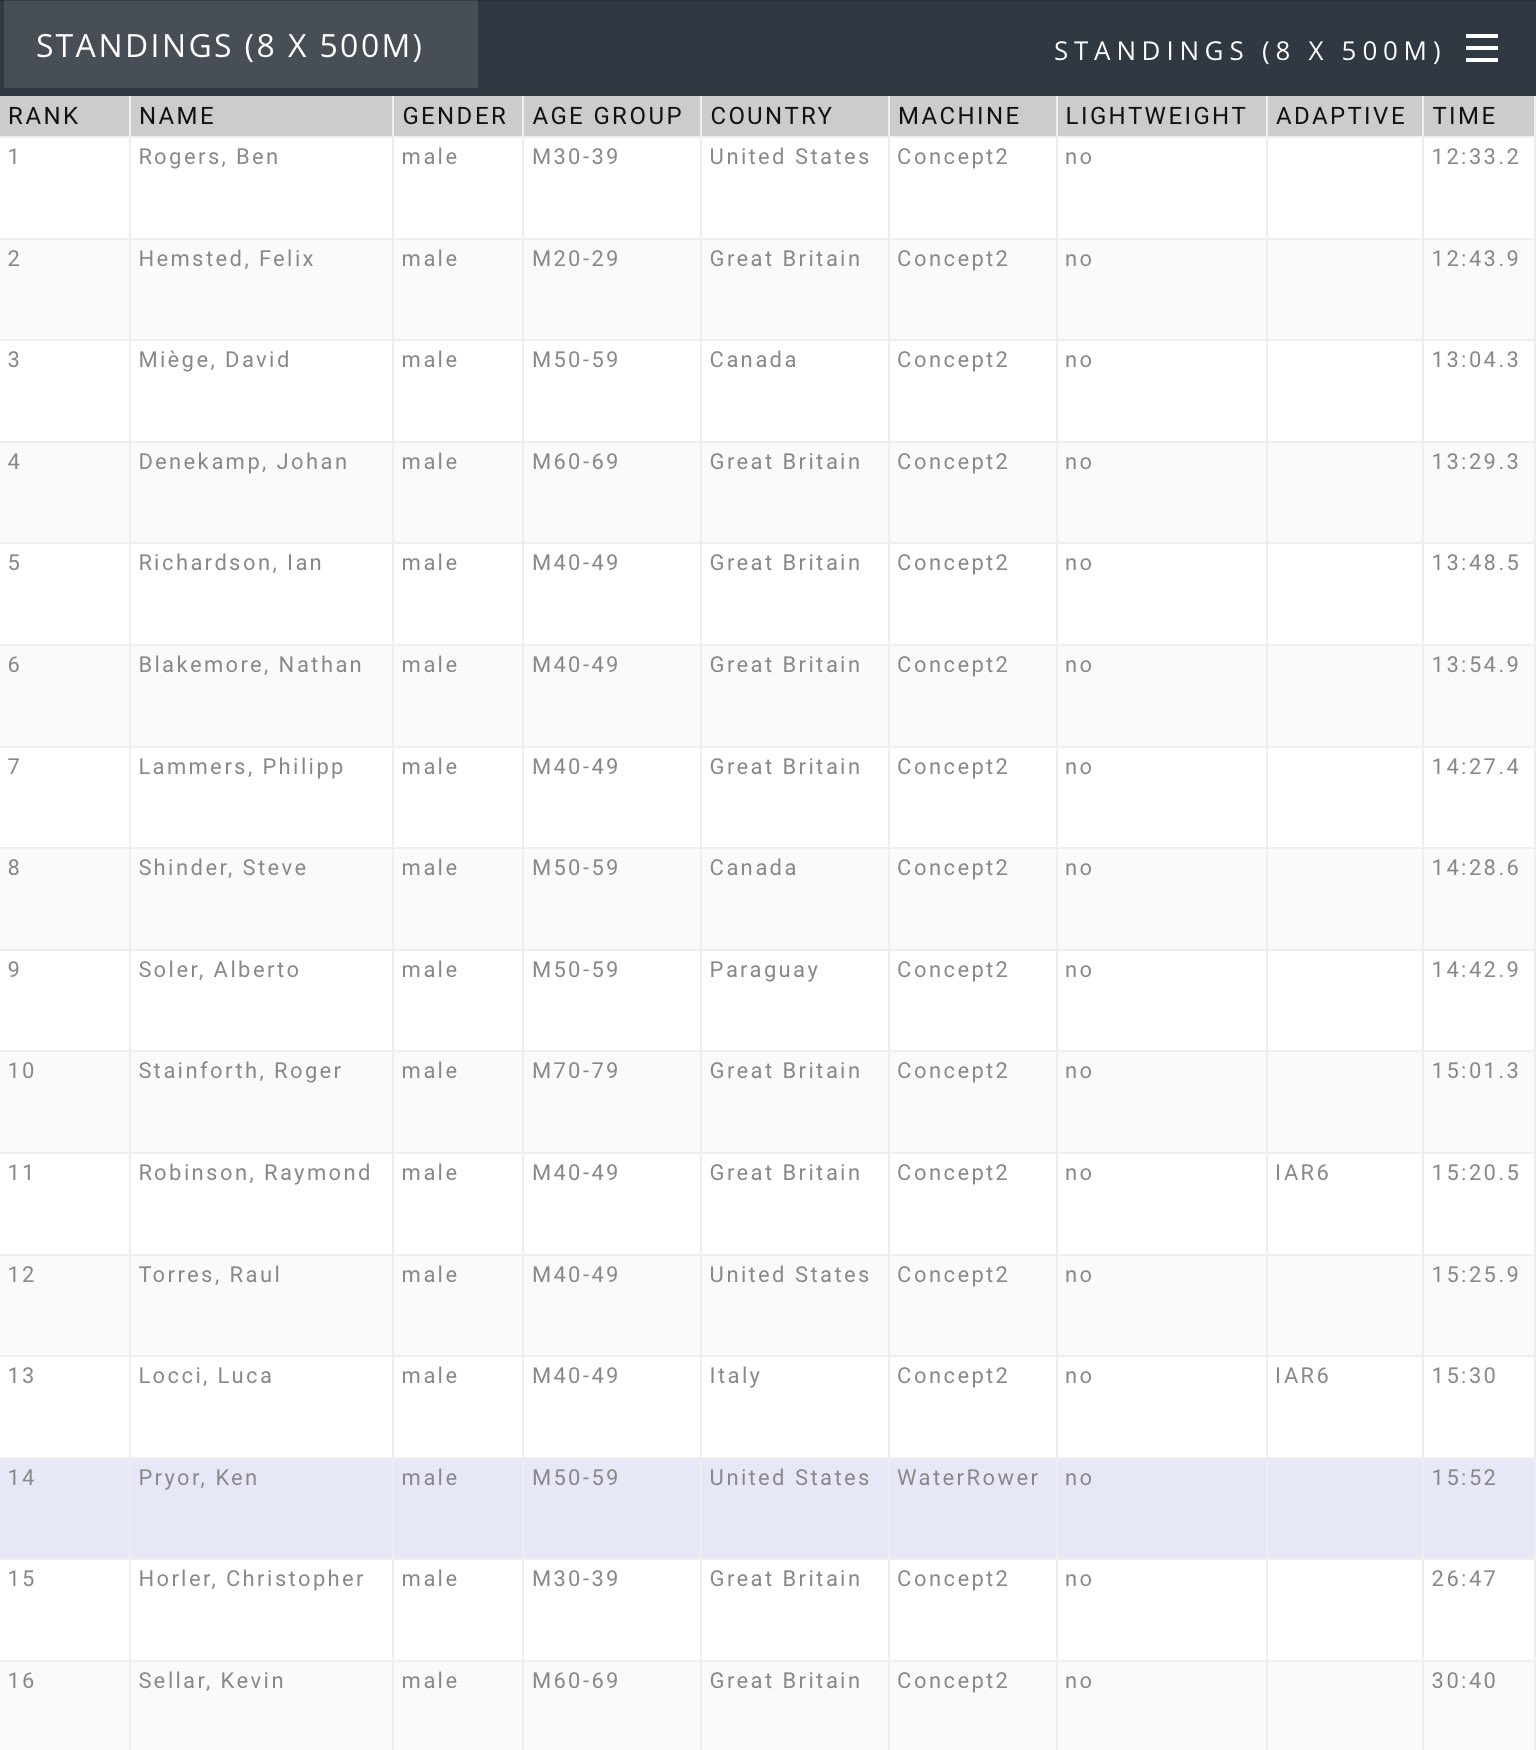This screenshot has width=1536, height=1750.
Task: Click United States in Rogers, Ben's row
Action: click(x=789, y=157)
